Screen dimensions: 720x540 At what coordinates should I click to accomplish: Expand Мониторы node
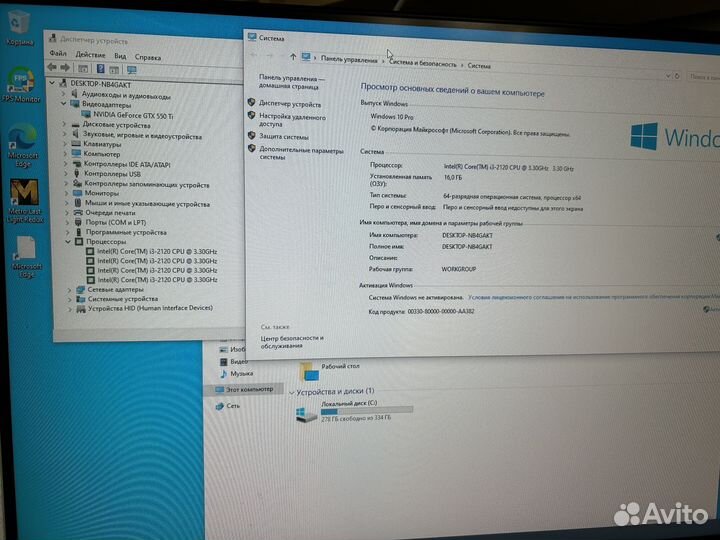66,193
